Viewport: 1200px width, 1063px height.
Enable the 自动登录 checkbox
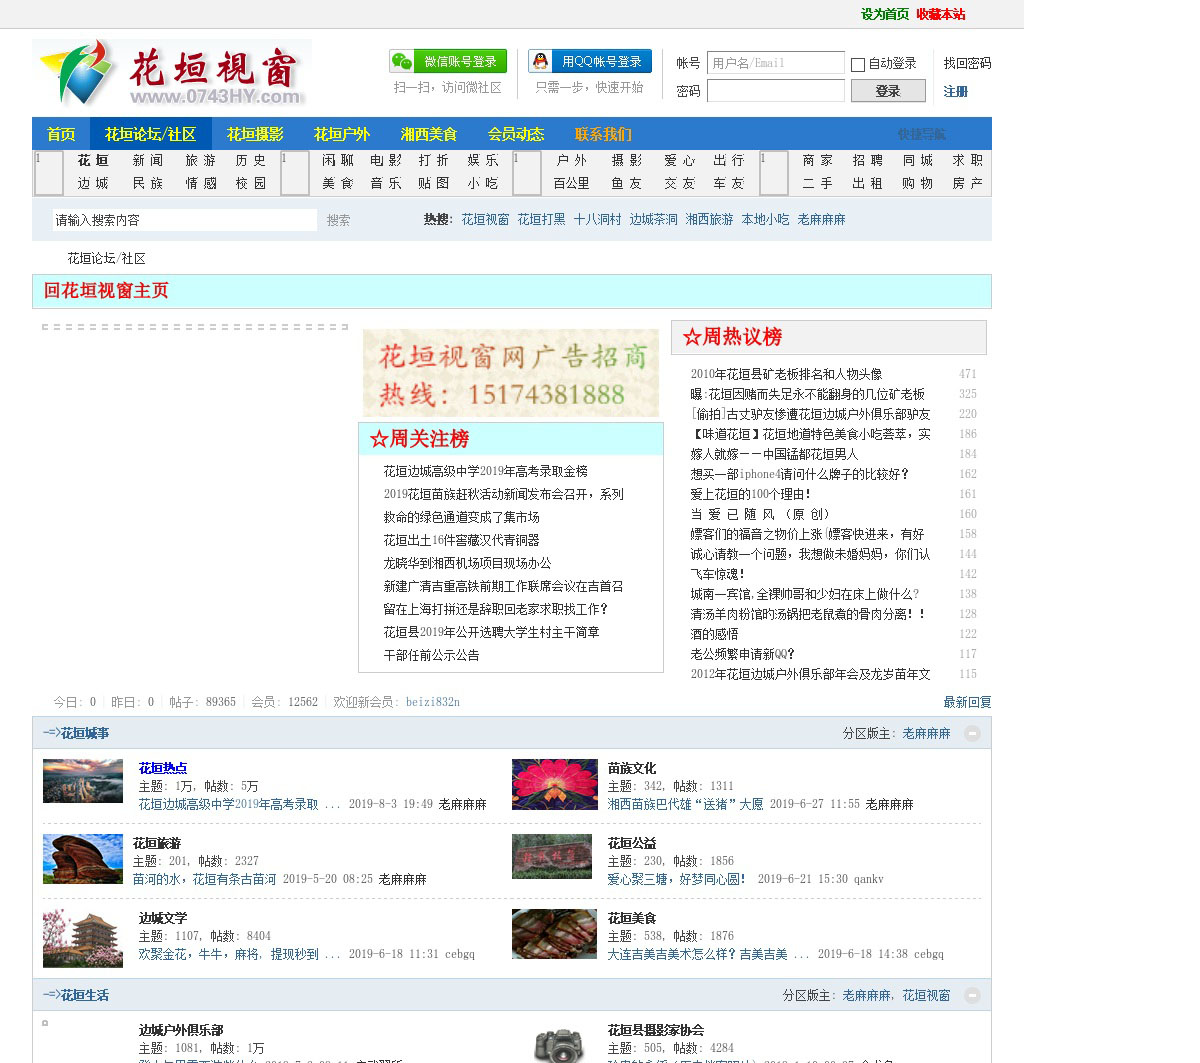tap(858, 65)
